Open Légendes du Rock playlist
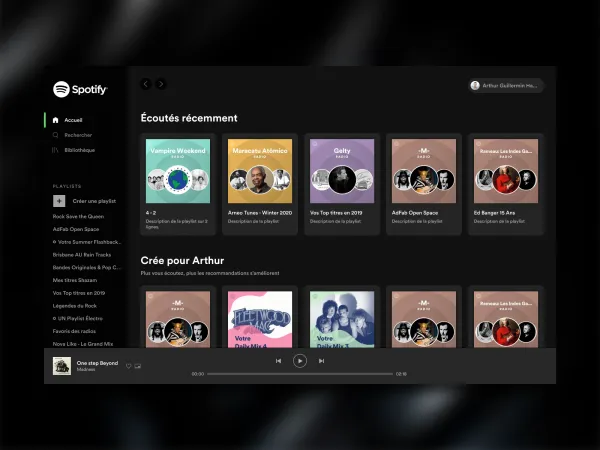 pos(75,306)
